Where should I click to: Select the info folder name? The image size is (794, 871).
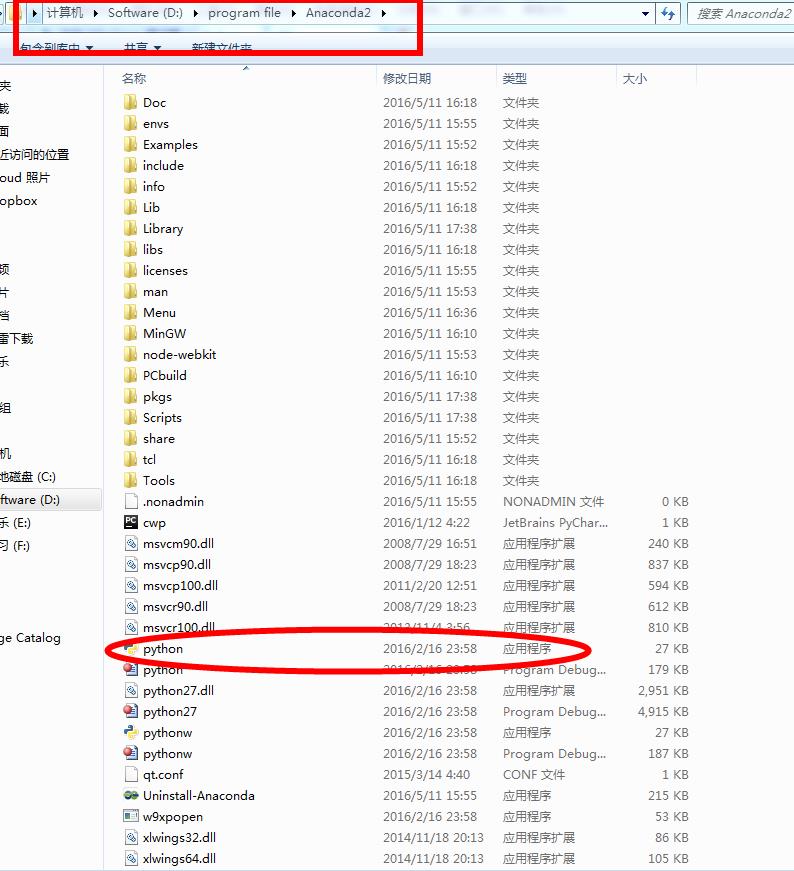click(153, 186)
